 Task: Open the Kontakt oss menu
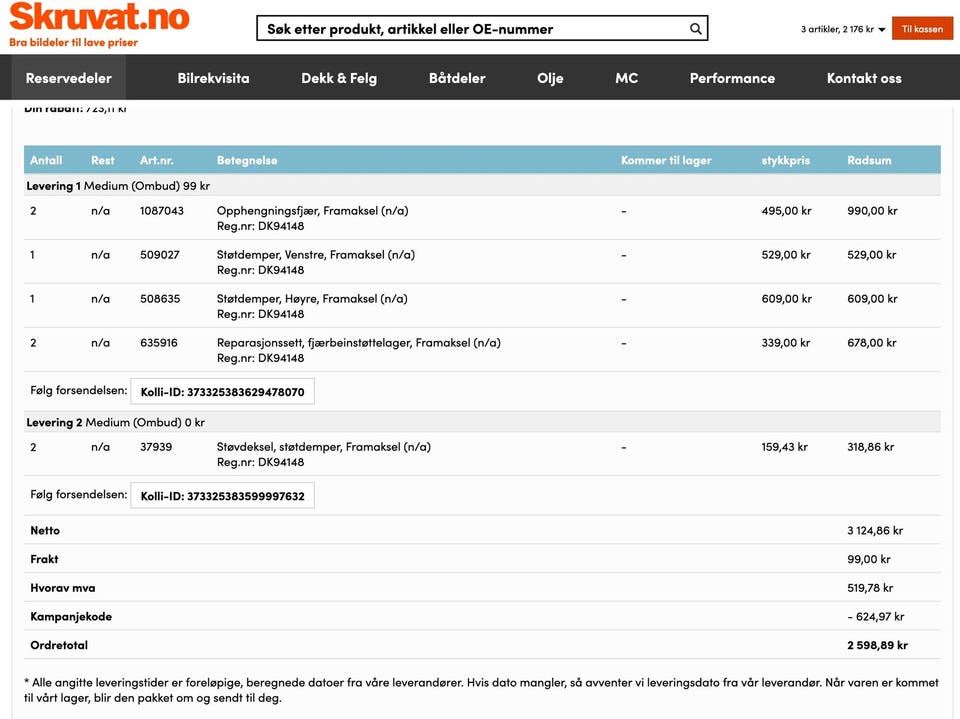point(864,78)
